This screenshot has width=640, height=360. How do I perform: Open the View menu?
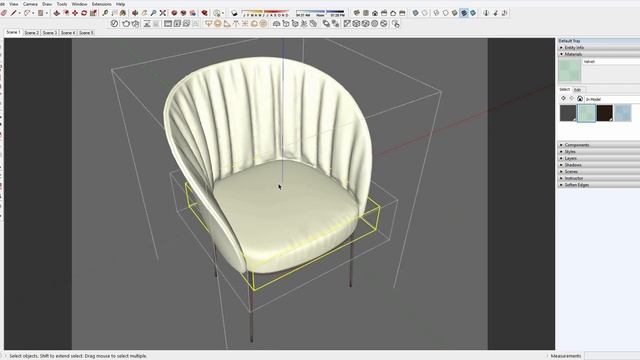pos(13,4)
